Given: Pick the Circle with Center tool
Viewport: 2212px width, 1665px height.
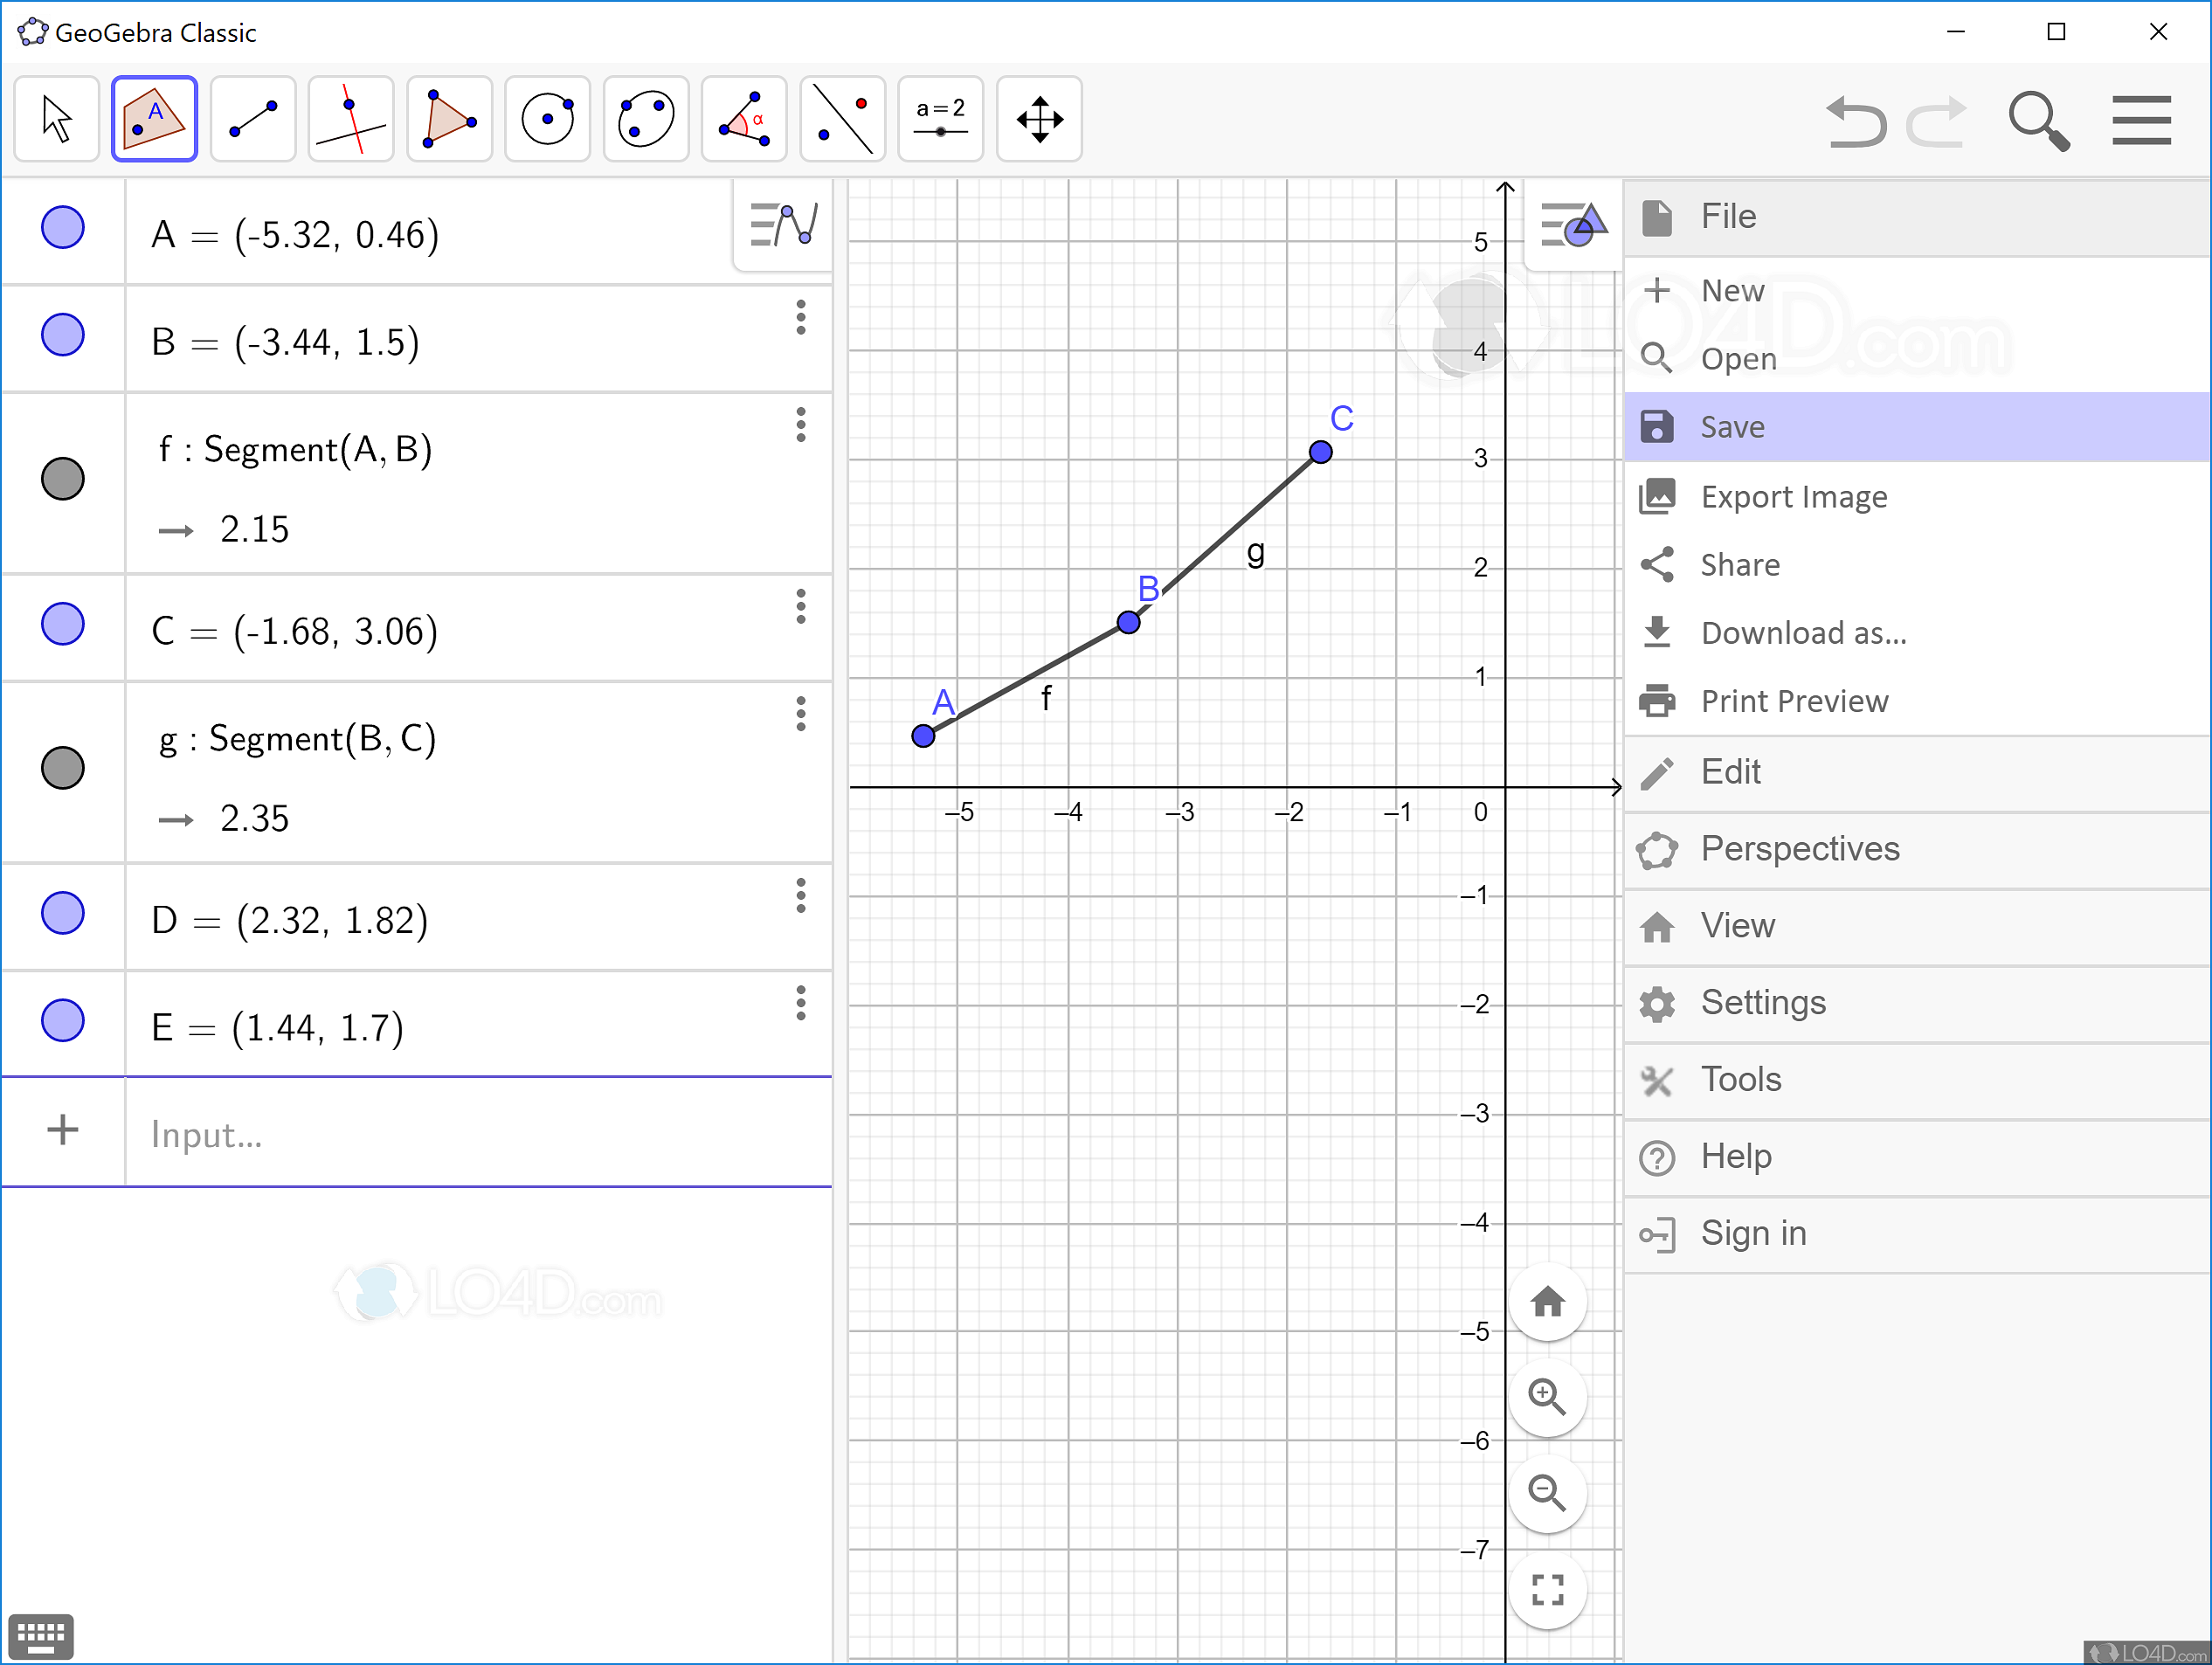Looking at the screenshot, I should pyautogui.click(x=547, y=119).
